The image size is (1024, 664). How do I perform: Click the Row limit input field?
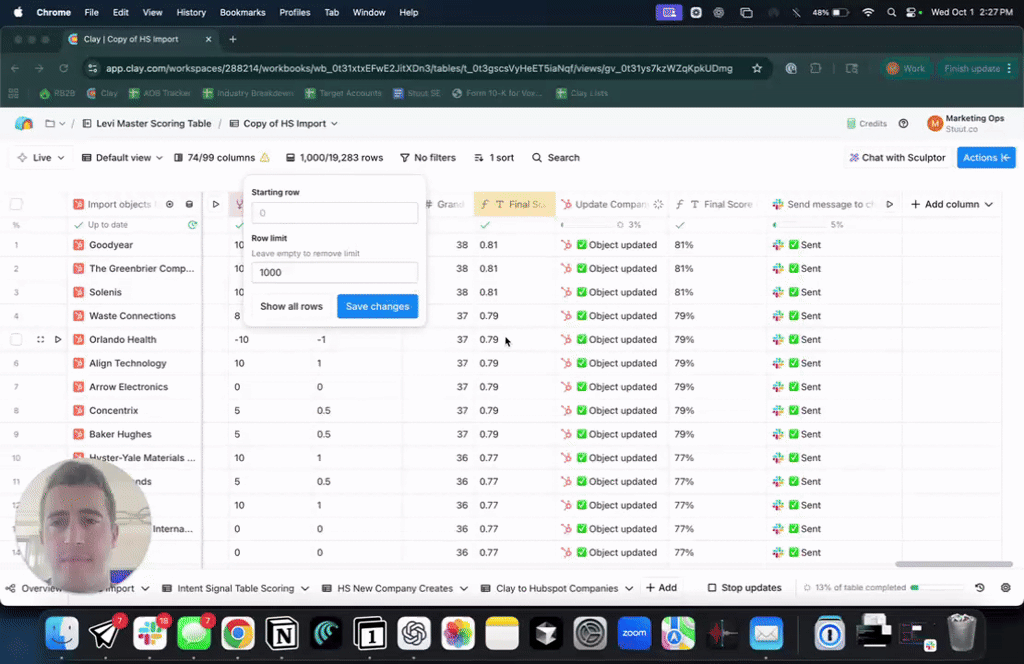(334, 272)
